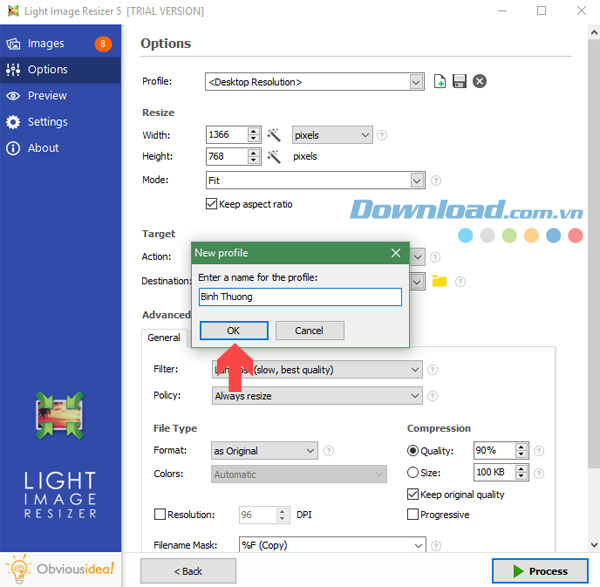Switch to the General tab
This screenshot has width=600, height=587.
pyautogui.click(x=164, y=338)
